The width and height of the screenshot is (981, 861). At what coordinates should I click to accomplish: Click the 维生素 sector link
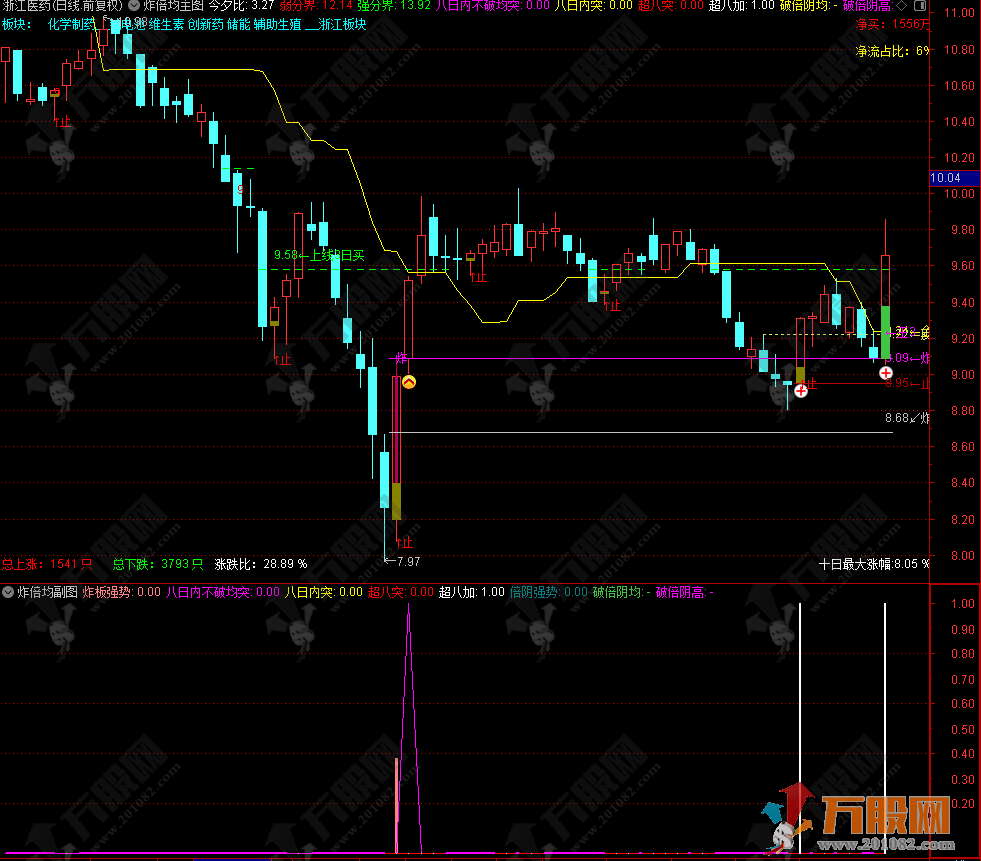(166, 24)
